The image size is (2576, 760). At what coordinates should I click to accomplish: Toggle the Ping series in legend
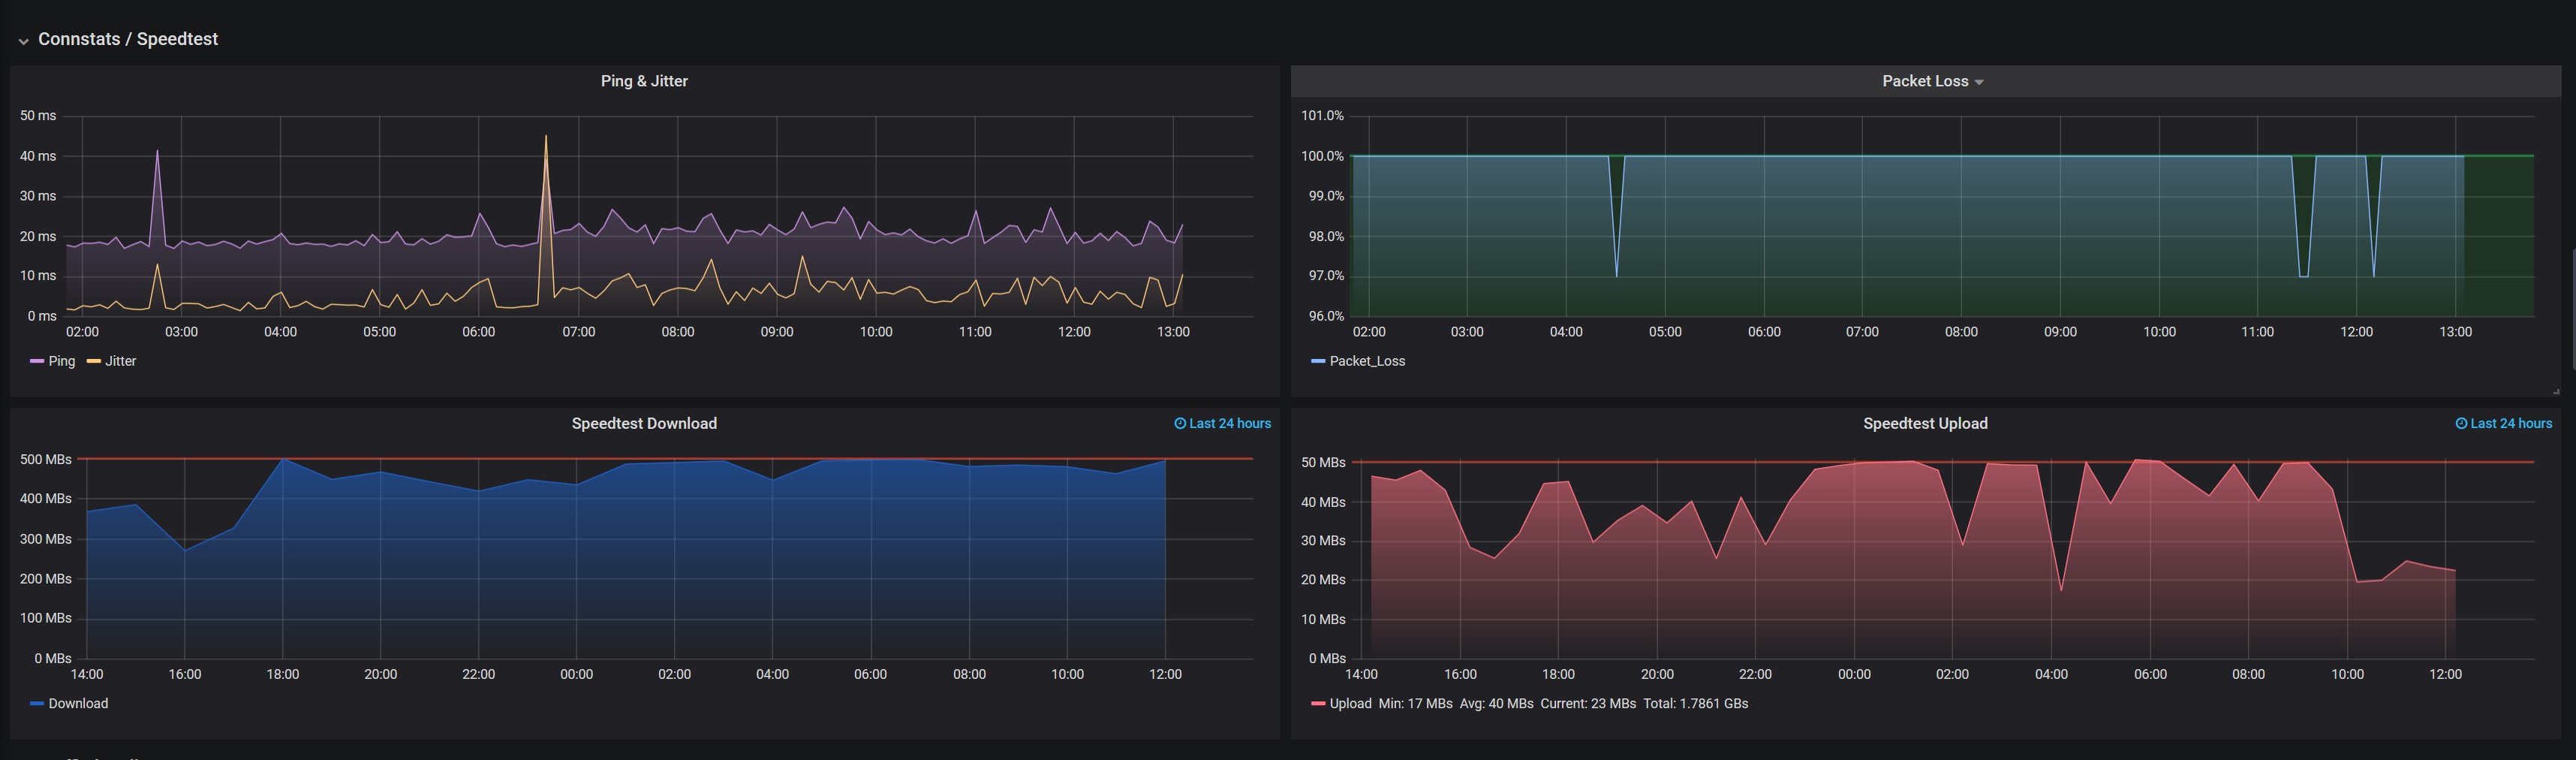(62, 361)
